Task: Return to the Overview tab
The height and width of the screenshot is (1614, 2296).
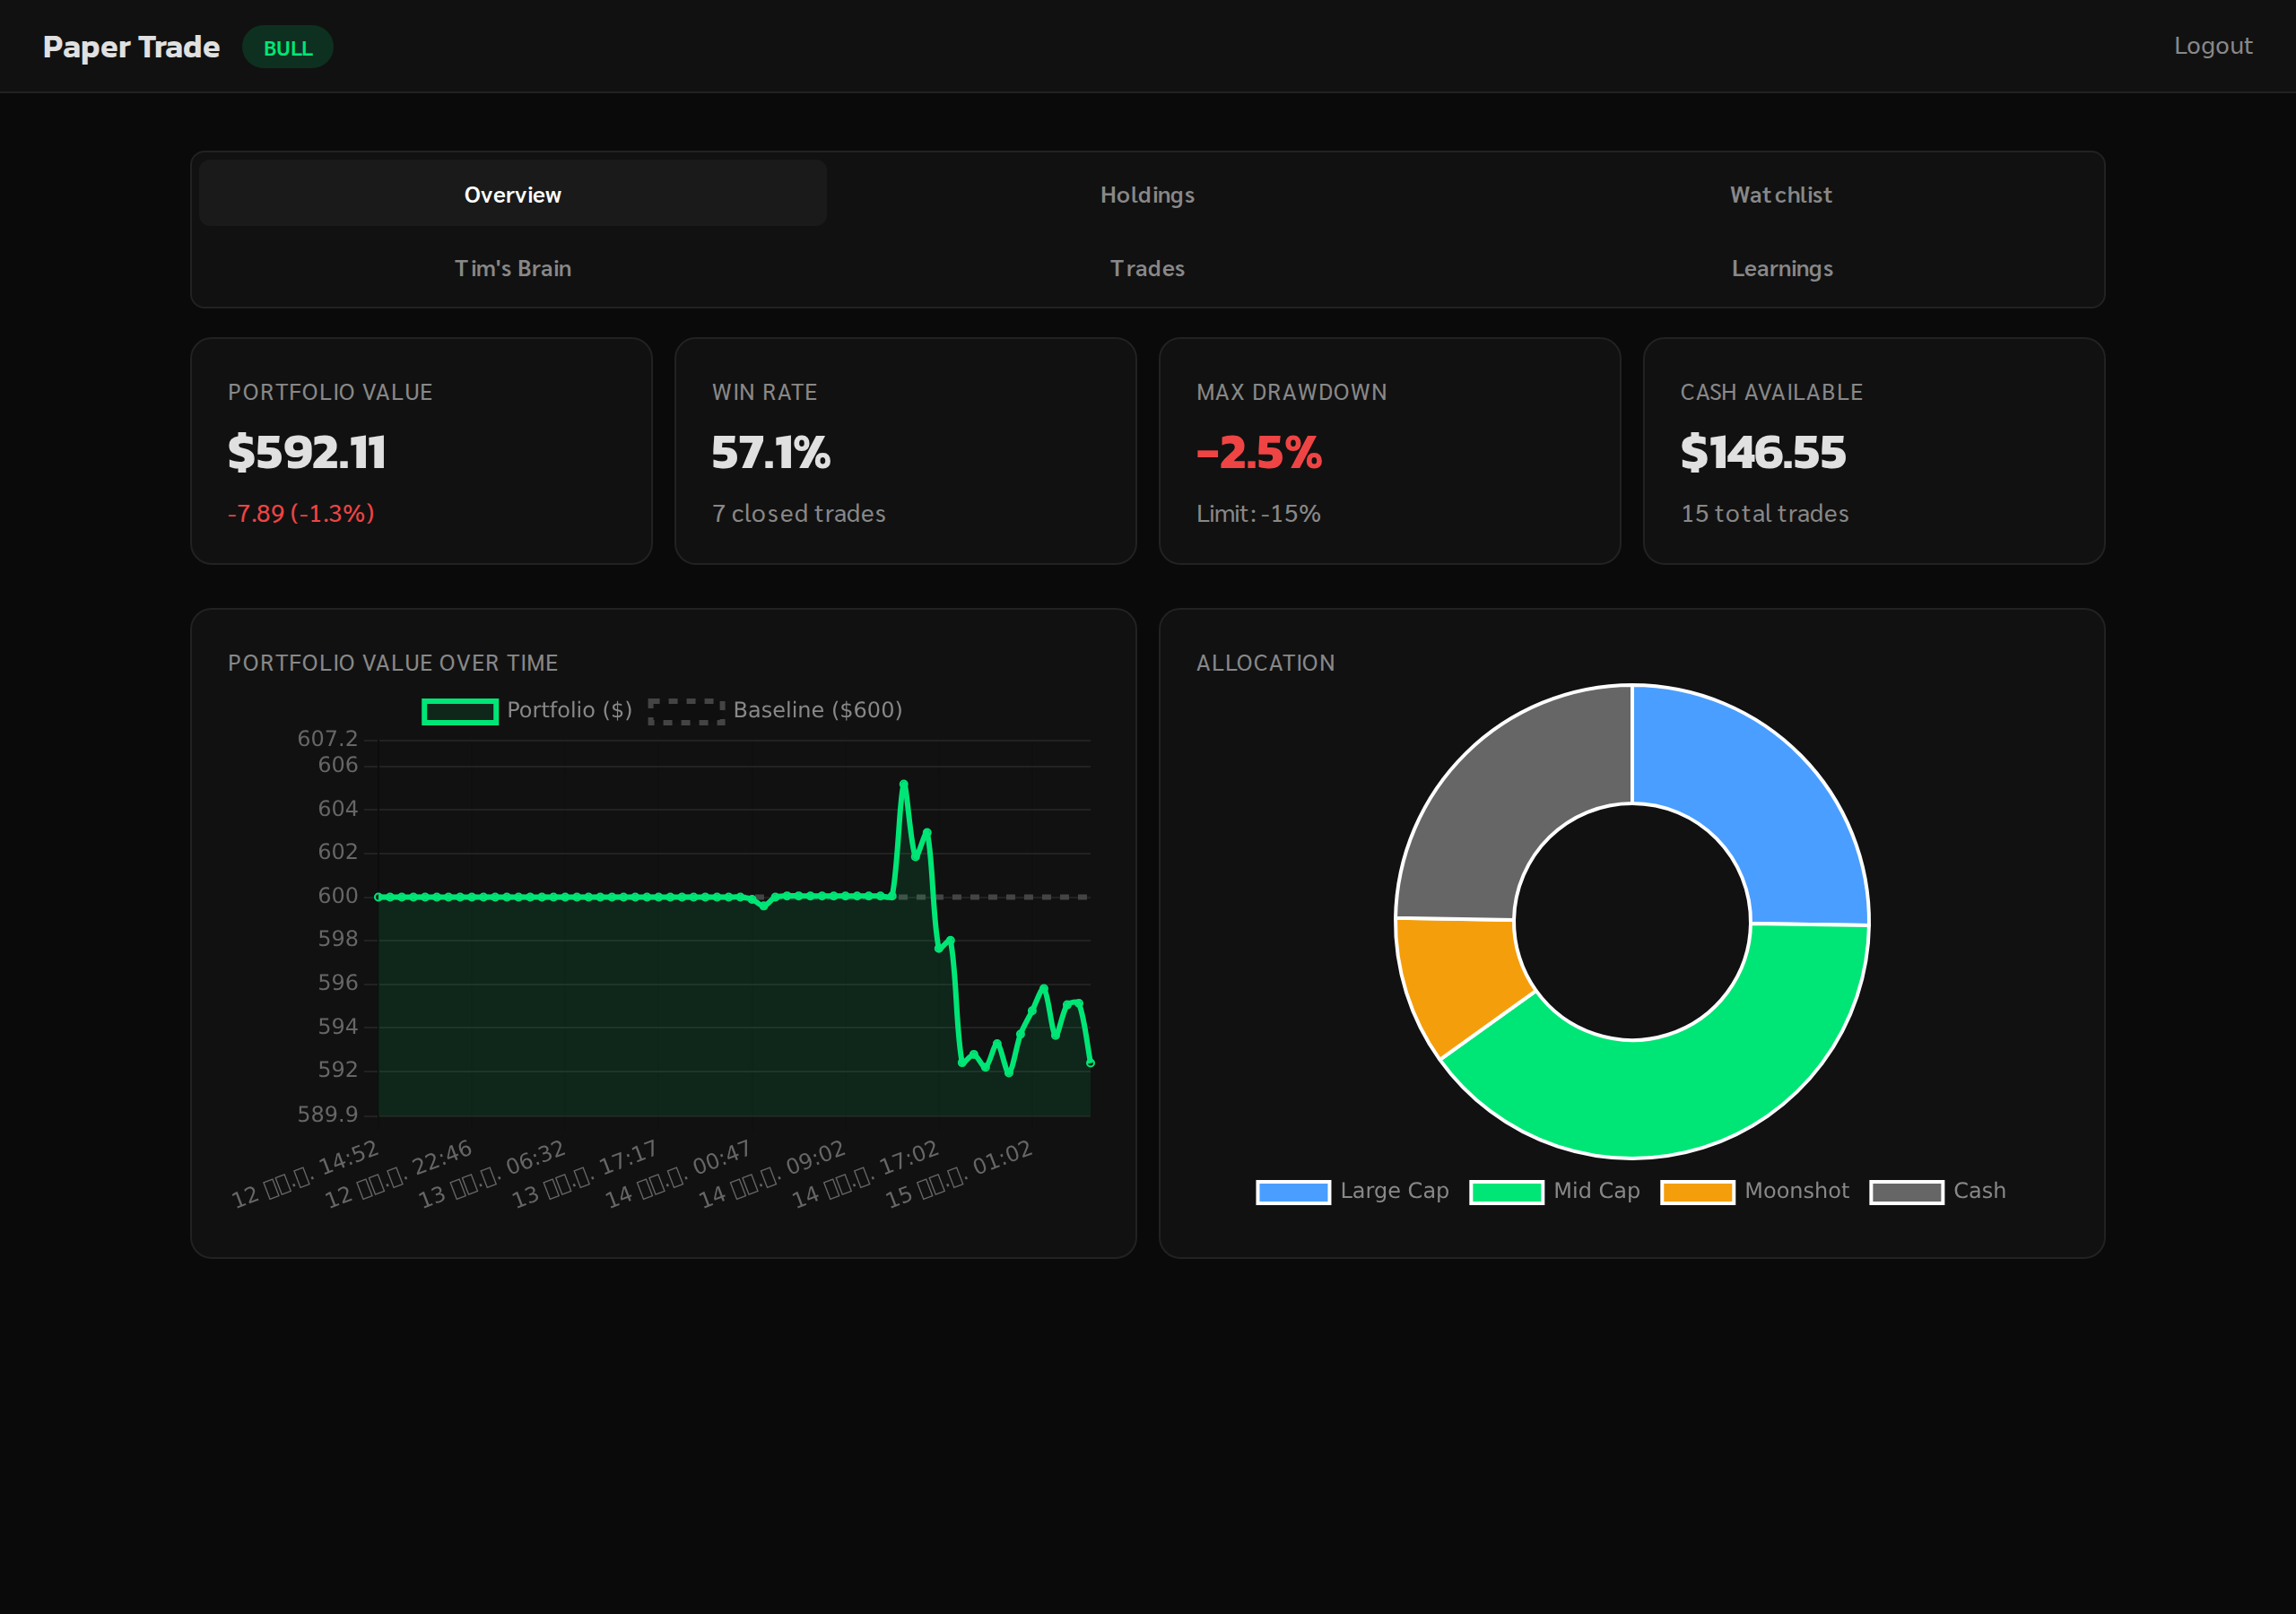Action: tap(512, 194)
